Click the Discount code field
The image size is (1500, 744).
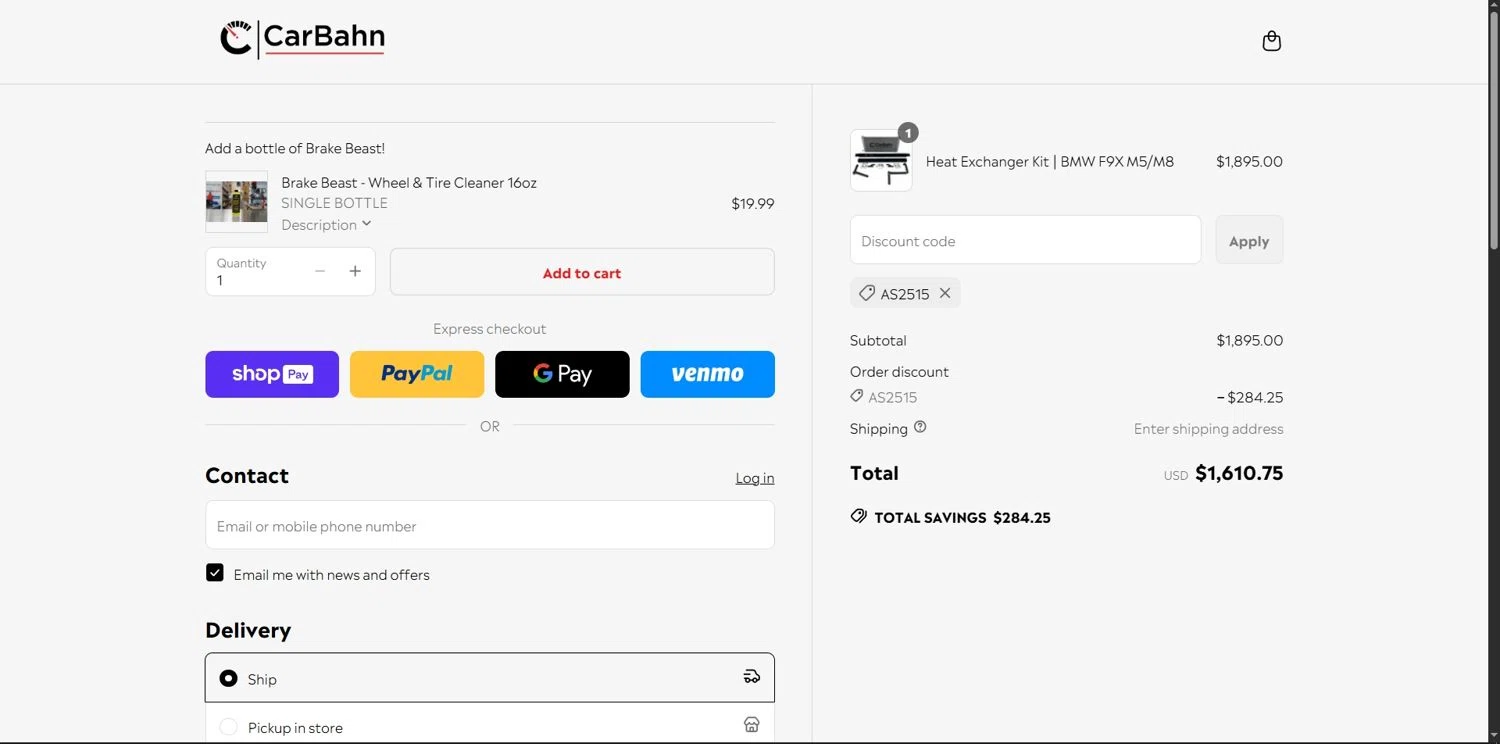pyautogui.click(x=1025, y=240)
